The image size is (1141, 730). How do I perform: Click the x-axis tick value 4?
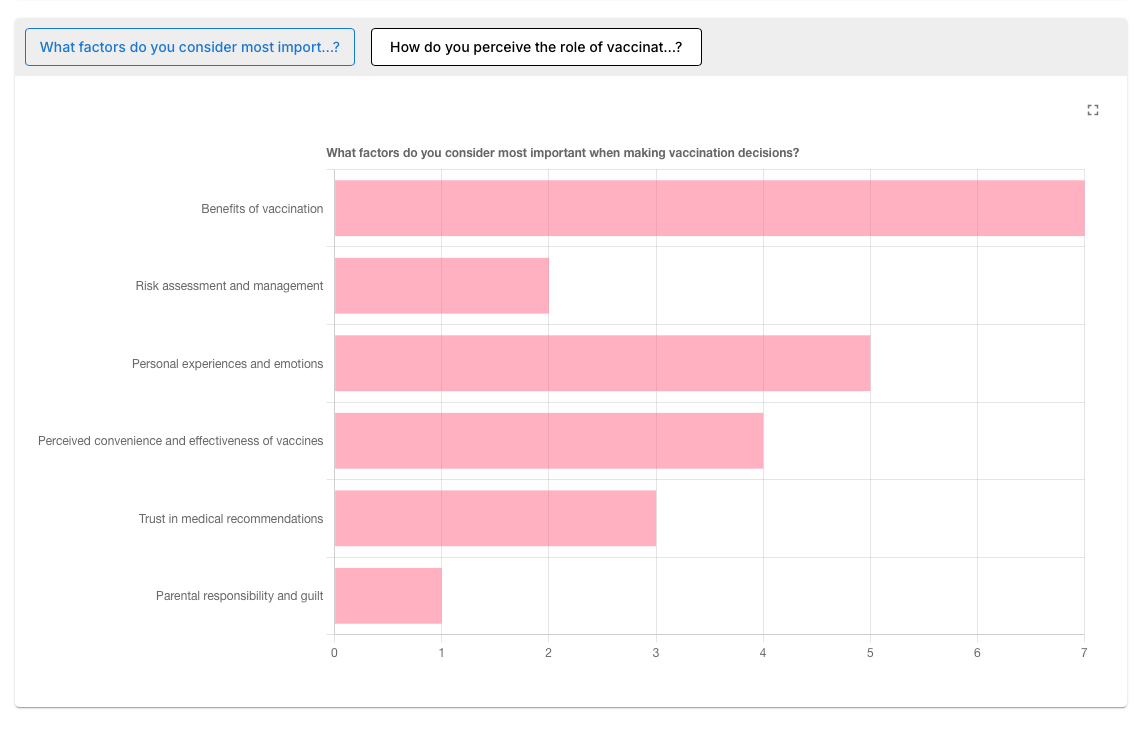pyautogui.click(x=763, y=653)
